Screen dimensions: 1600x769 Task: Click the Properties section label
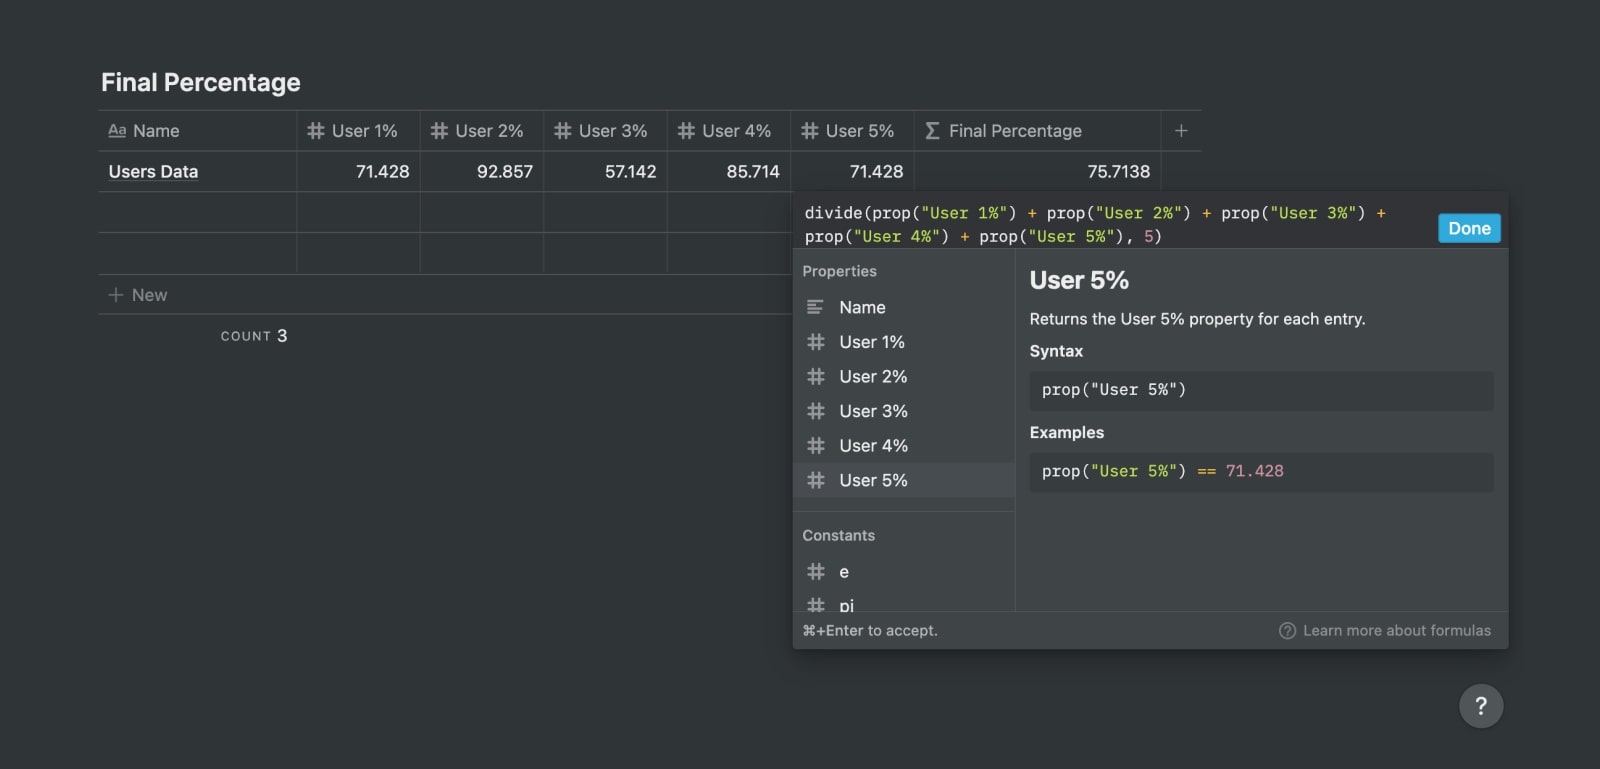(839, 271)
